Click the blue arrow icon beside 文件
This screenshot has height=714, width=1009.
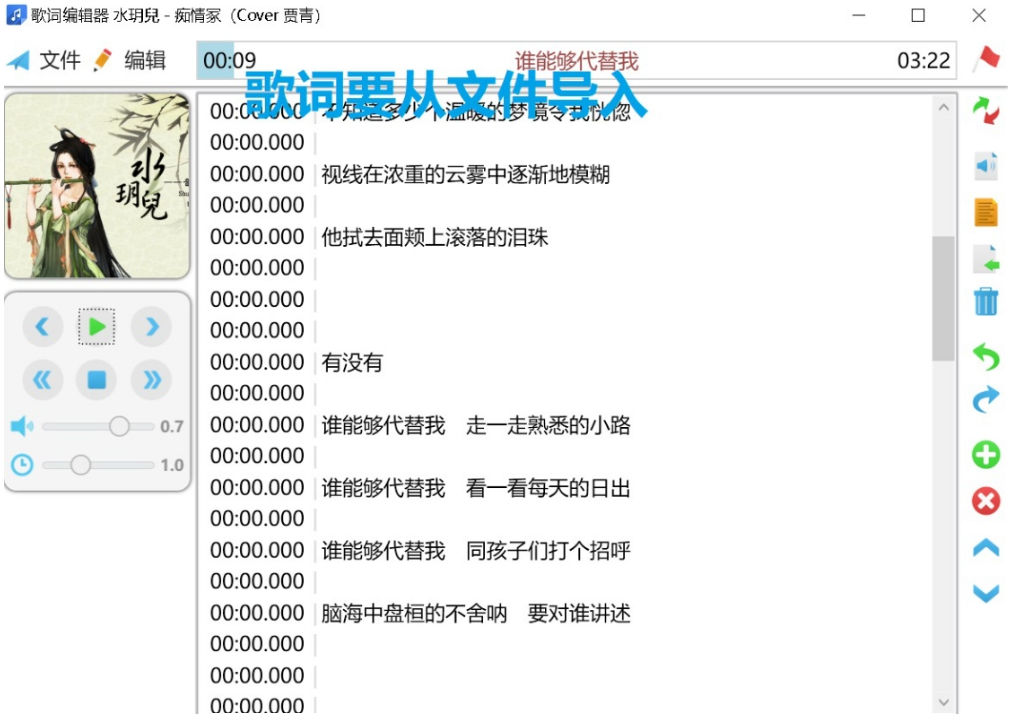click(x=18, y=60)
